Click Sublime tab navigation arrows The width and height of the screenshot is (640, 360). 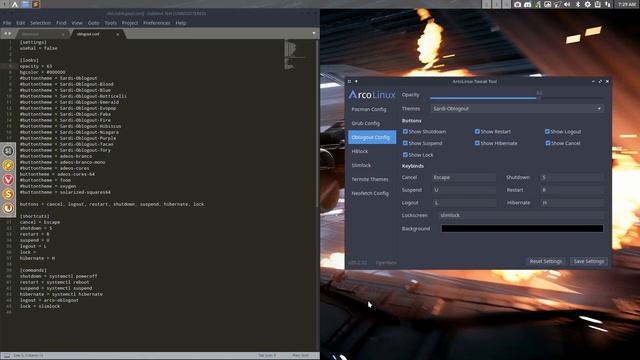7,33
